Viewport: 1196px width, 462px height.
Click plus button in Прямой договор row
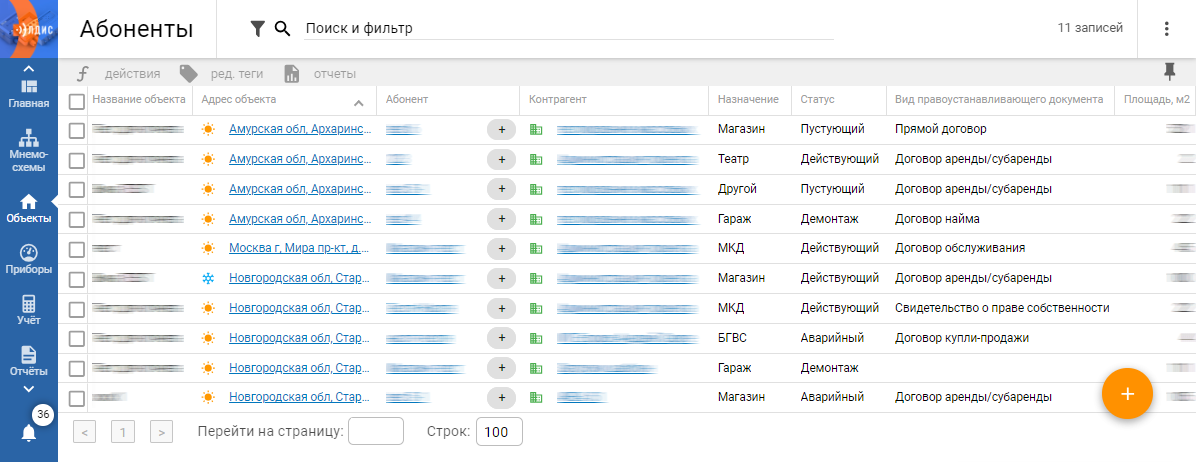pyautogui.click(x=502, y=130)
